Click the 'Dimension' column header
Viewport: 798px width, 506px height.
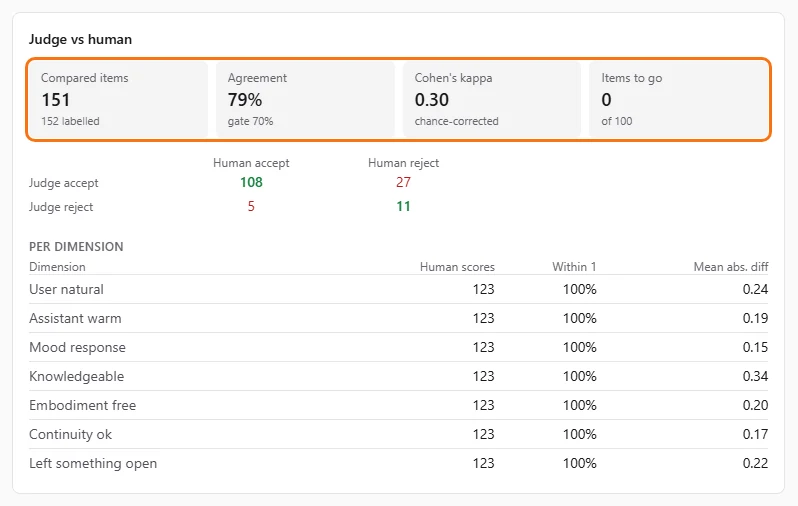click(x=57, y=267)
